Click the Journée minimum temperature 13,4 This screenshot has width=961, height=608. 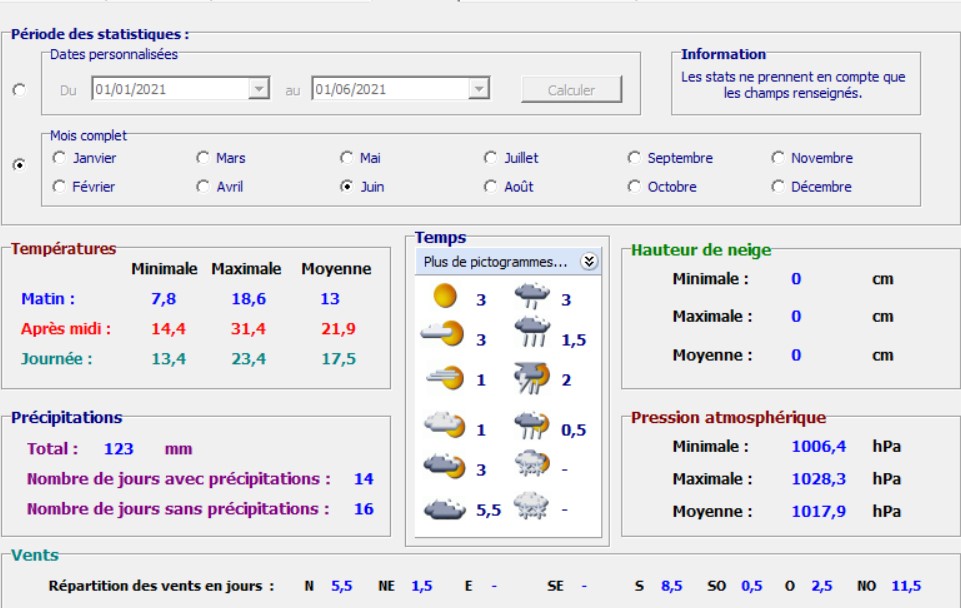point(168,359)
